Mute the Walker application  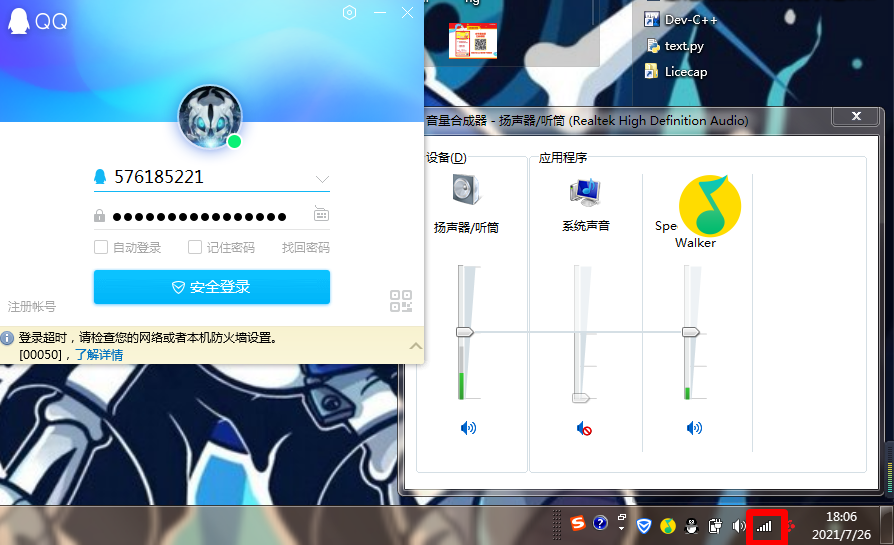click(694, 428)
